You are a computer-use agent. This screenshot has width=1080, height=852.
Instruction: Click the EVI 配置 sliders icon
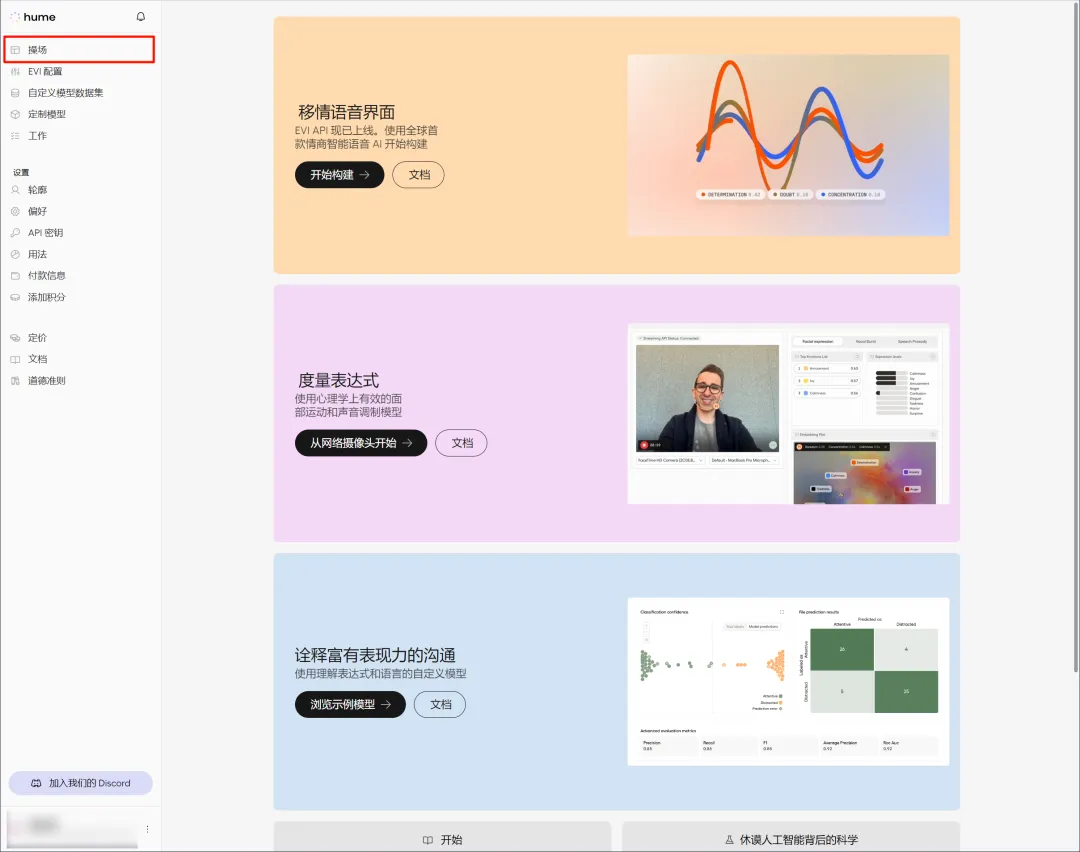15,72
